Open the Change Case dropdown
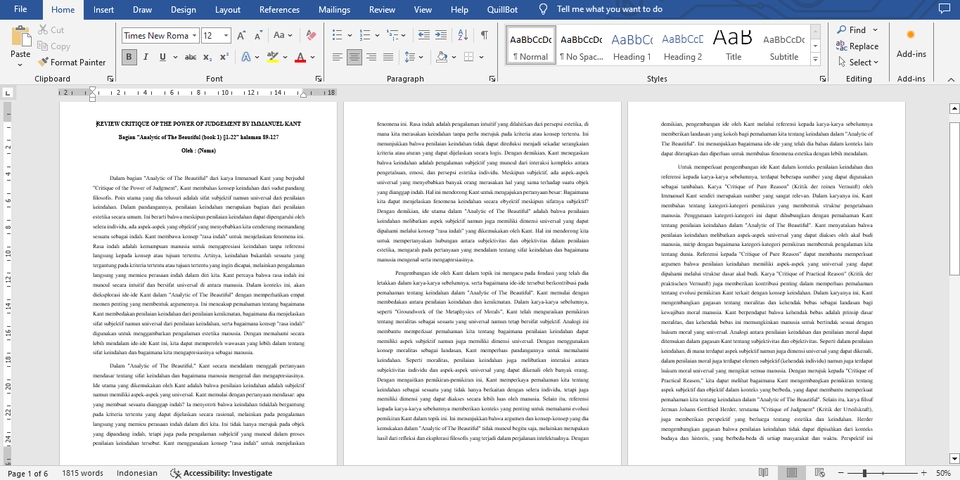The height and width of the screenshot is (480, 960). pos(283,36)
